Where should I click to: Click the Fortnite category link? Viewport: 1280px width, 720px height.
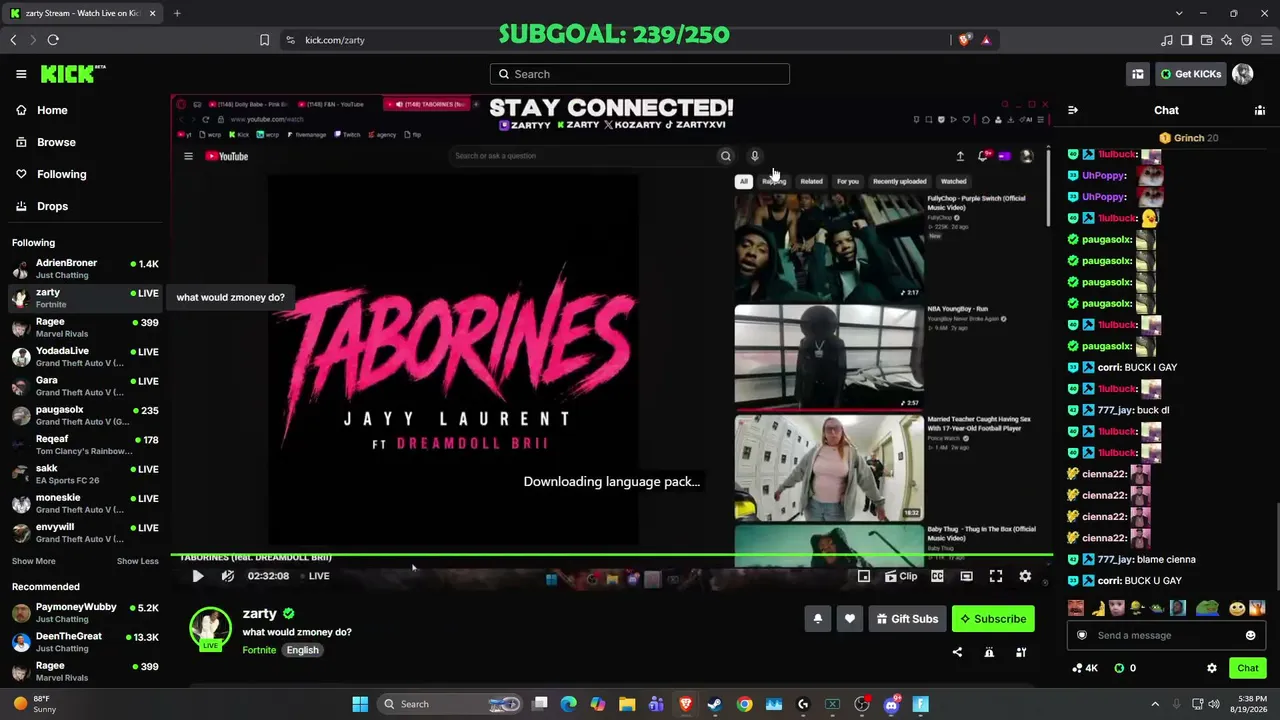point(259,650)
